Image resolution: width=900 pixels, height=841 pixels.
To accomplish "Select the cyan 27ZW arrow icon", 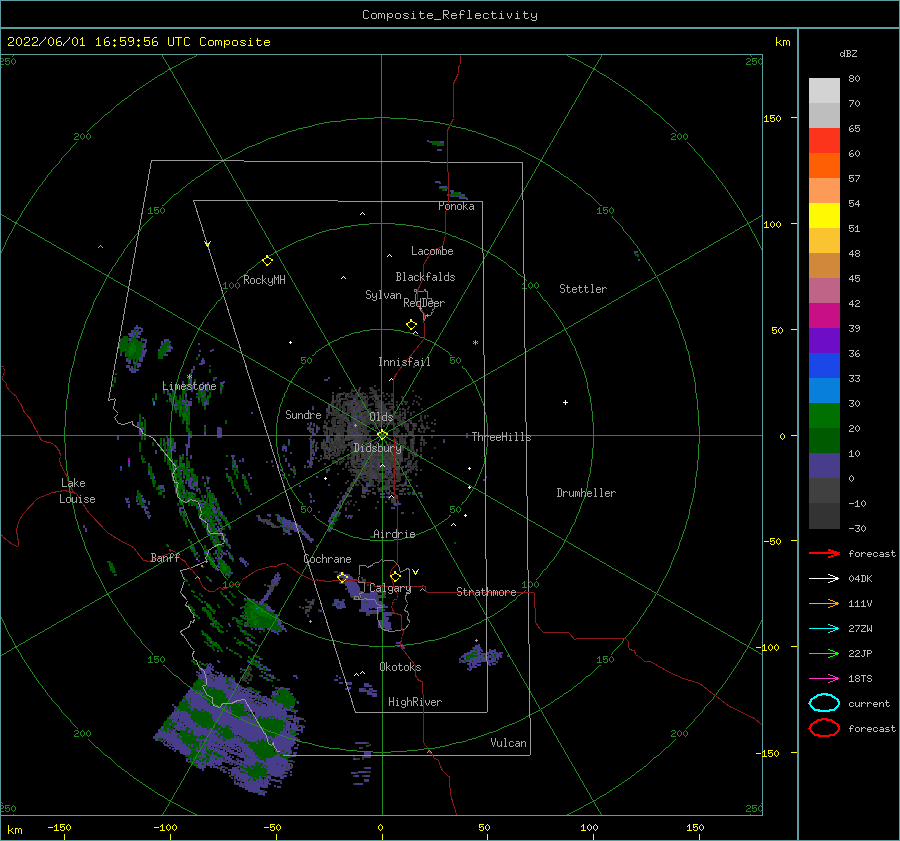I will click(x=824, y=629).
